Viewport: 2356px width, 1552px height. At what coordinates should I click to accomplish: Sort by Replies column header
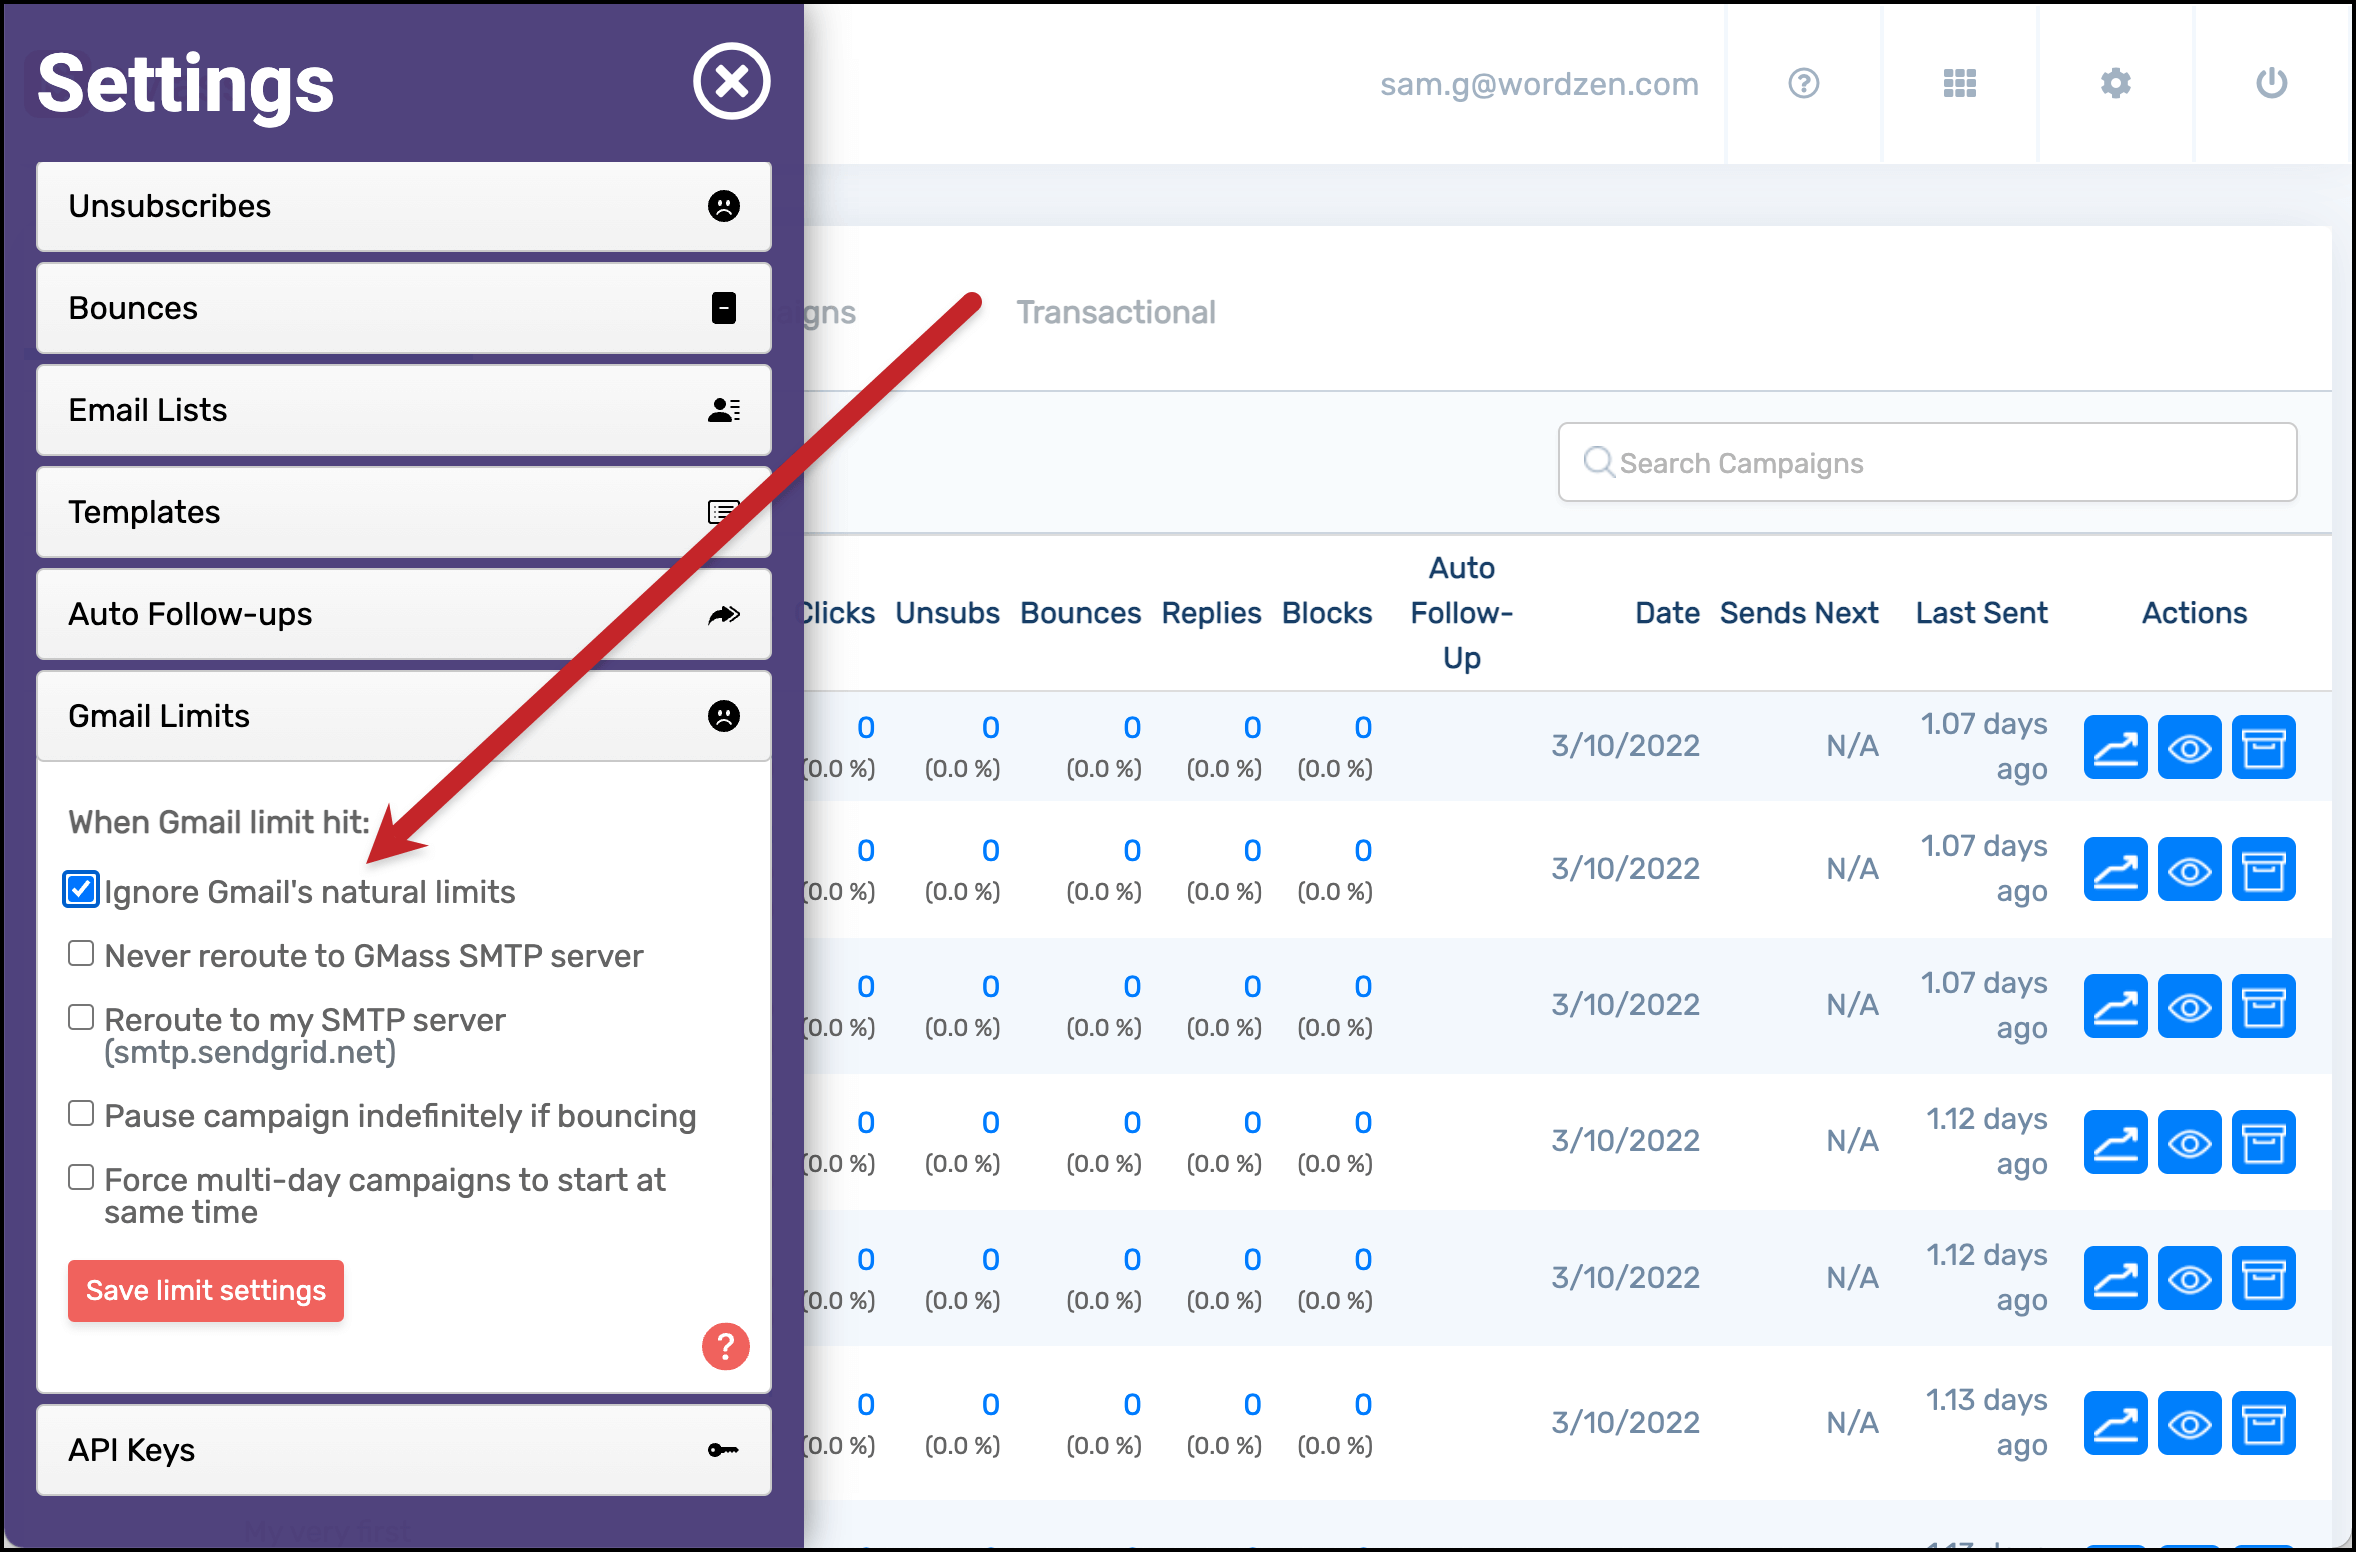coord(1211,613)
